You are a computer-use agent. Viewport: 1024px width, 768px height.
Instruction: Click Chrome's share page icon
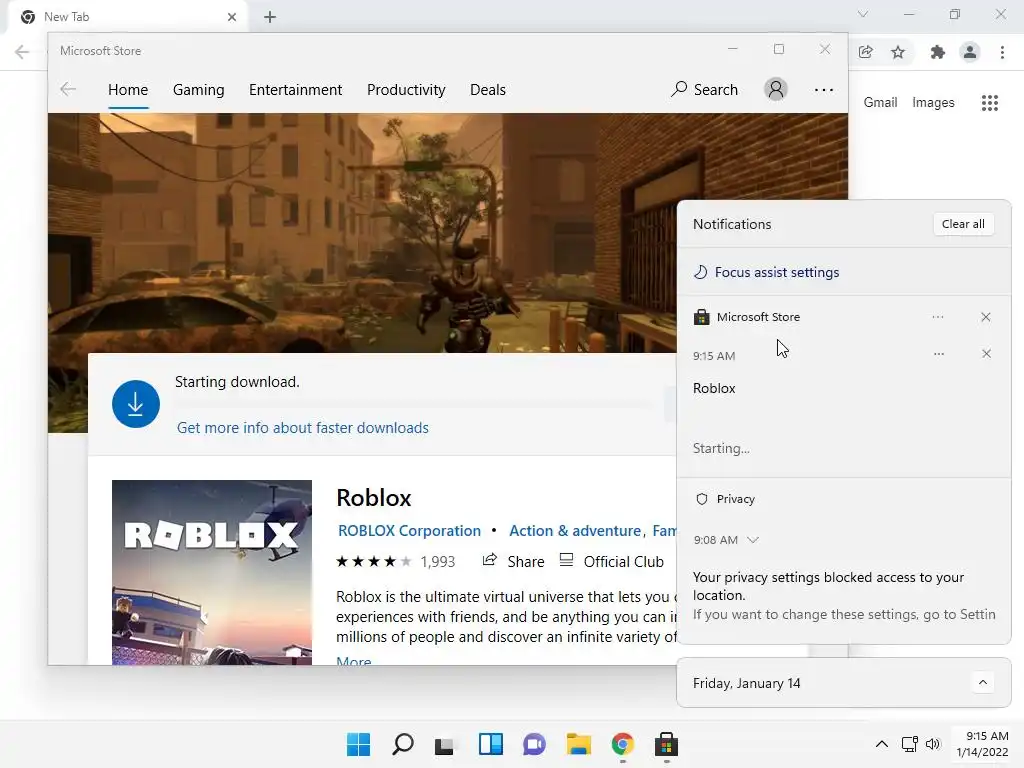tap(866, 52)
